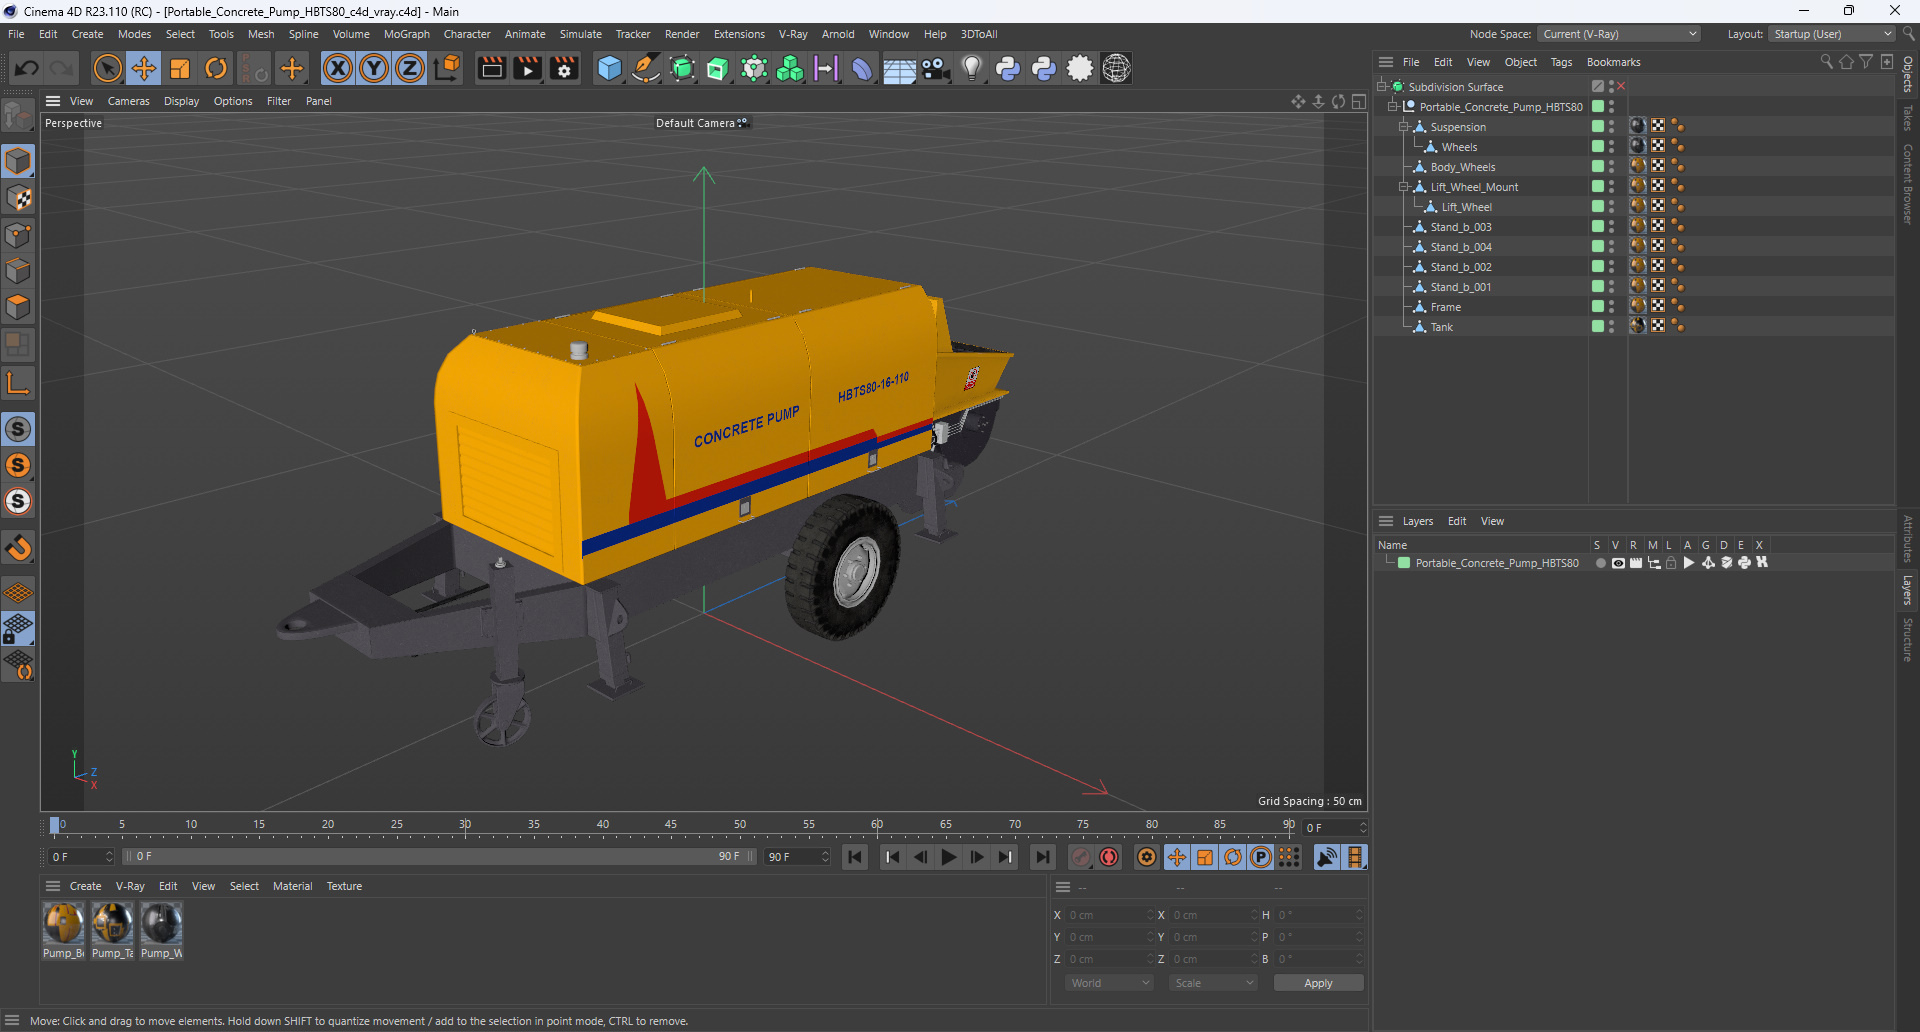Open the File menu
This screenshot has width=1920, height=1032.
16,34
